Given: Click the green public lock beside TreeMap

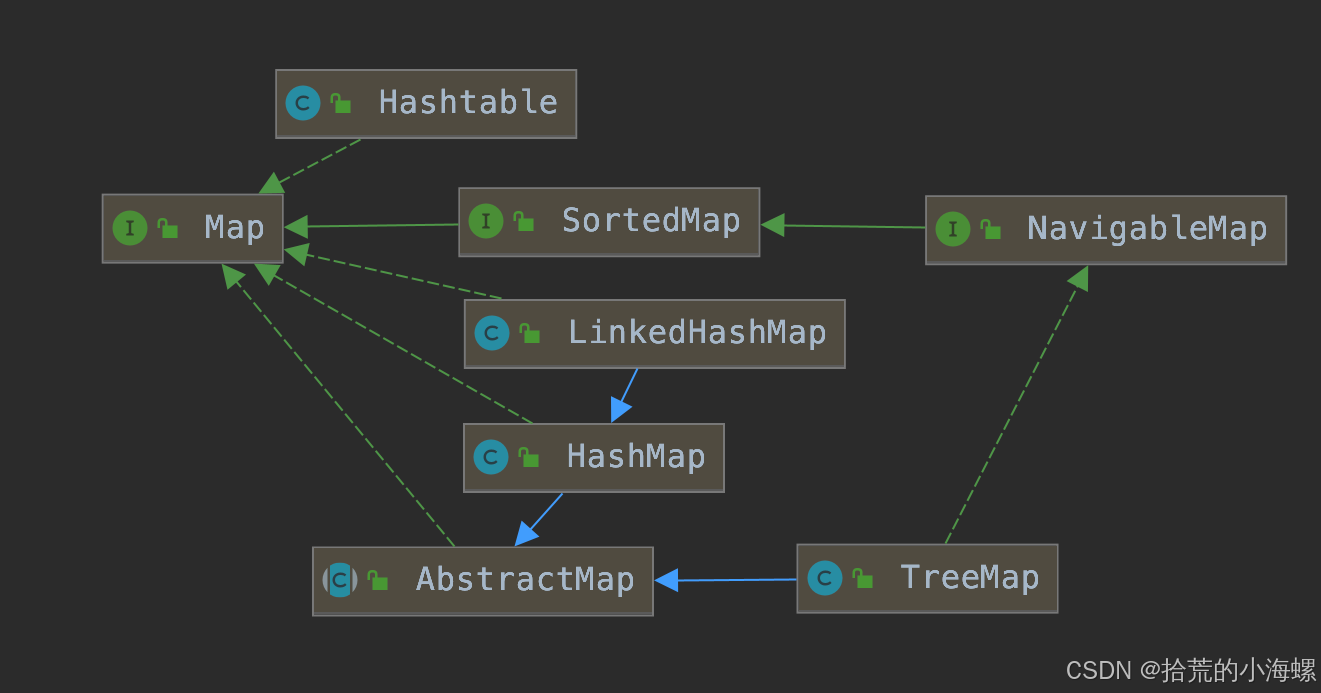Looking at the screenshot, I should click(x=863, y=578).
